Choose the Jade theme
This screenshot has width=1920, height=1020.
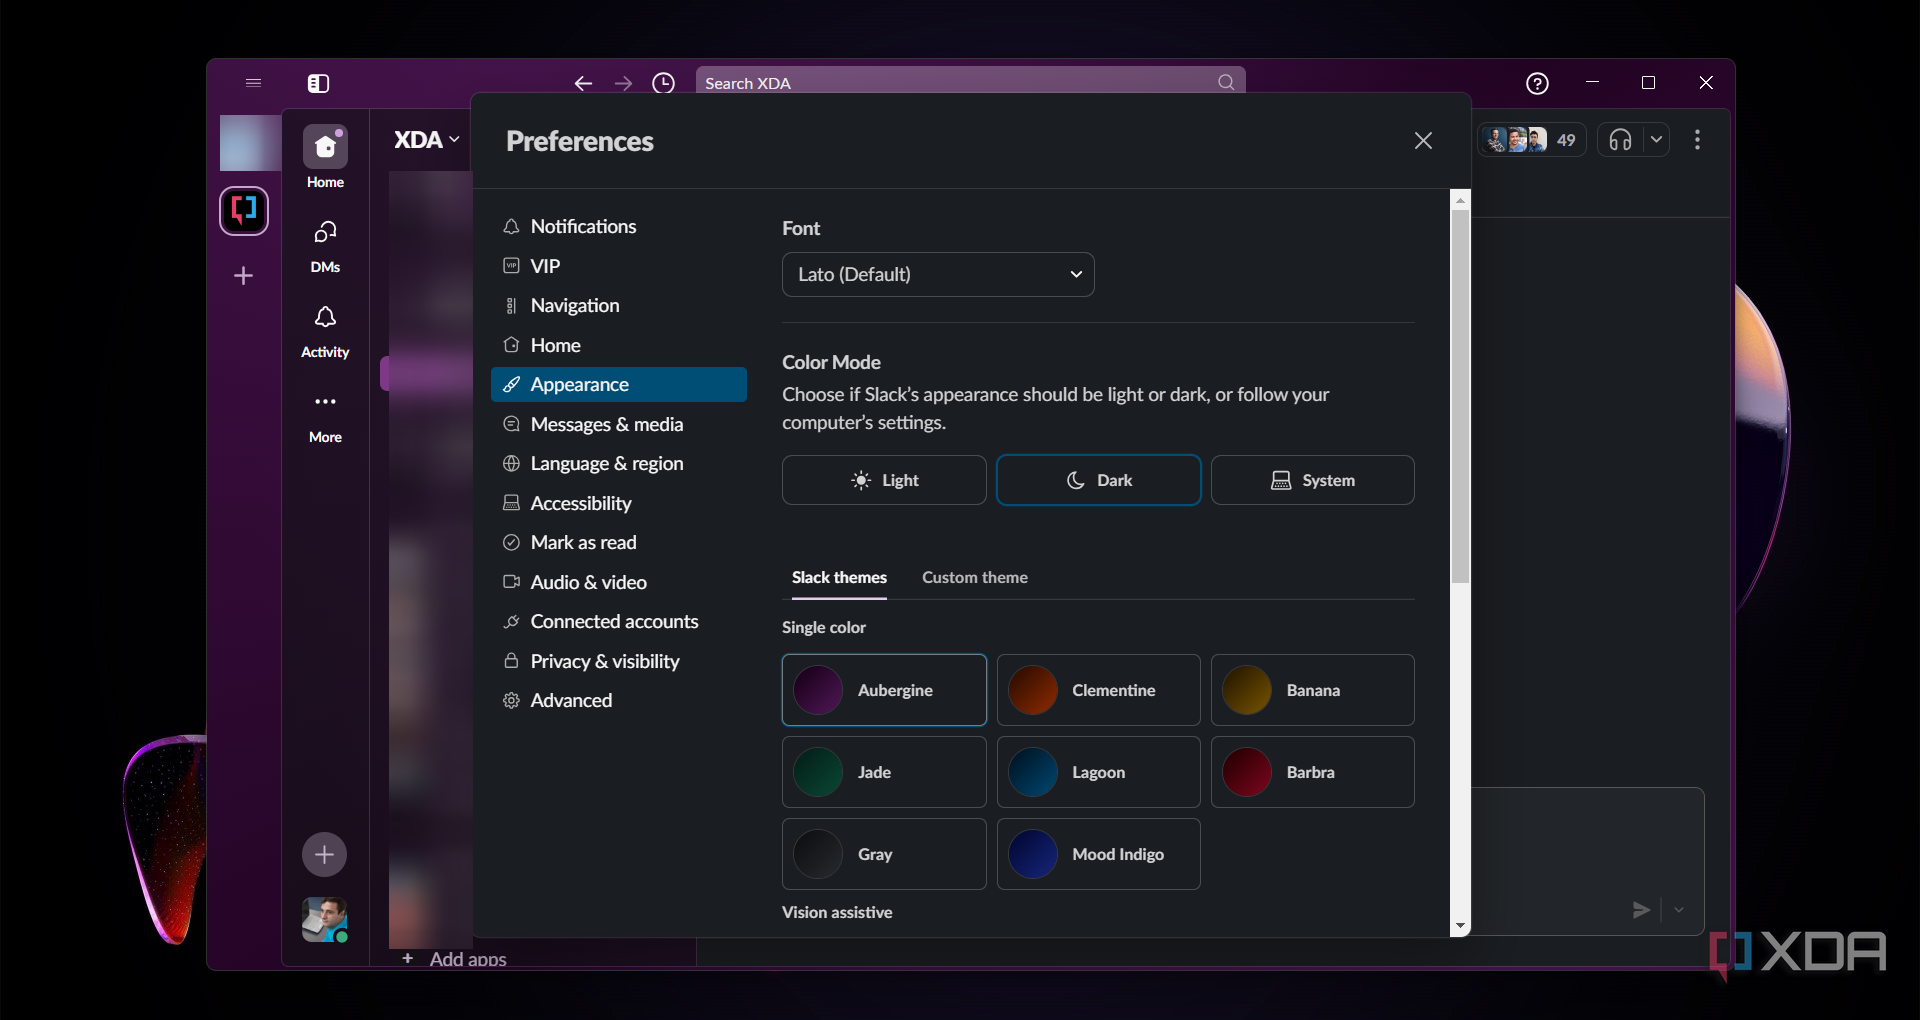click(884, 772)
